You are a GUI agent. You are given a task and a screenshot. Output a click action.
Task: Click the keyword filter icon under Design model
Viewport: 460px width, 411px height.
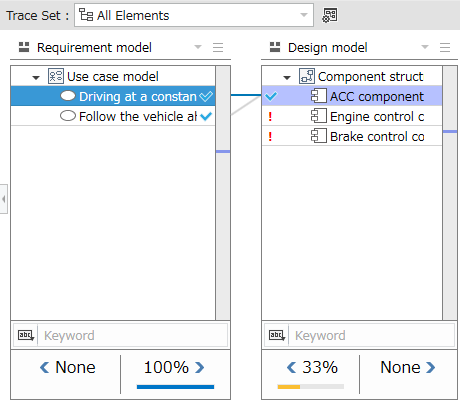point(277,335)
